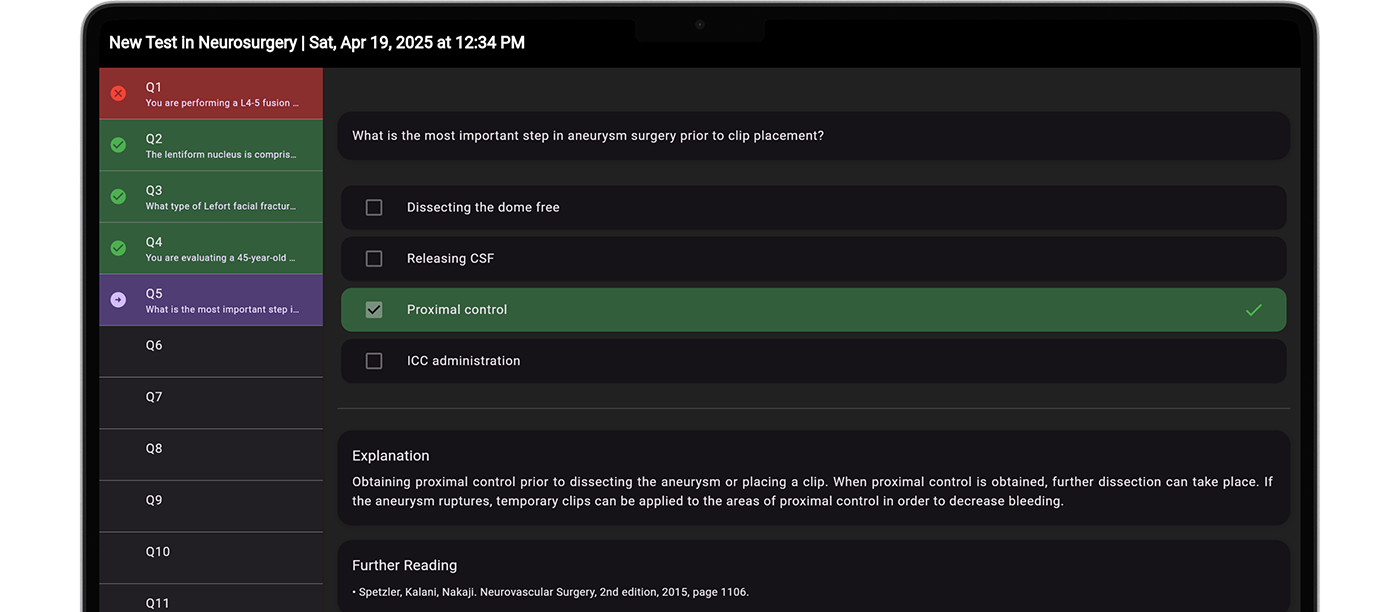The height and width of the screenshot is (612, 1400).
Task: Click the green check icon on Q3
Action: [x=118, y=197]
